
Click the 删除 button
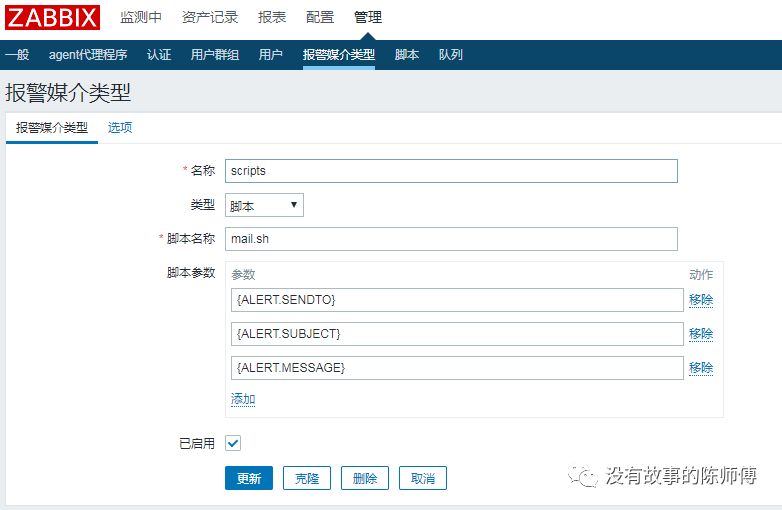[365, 478]
